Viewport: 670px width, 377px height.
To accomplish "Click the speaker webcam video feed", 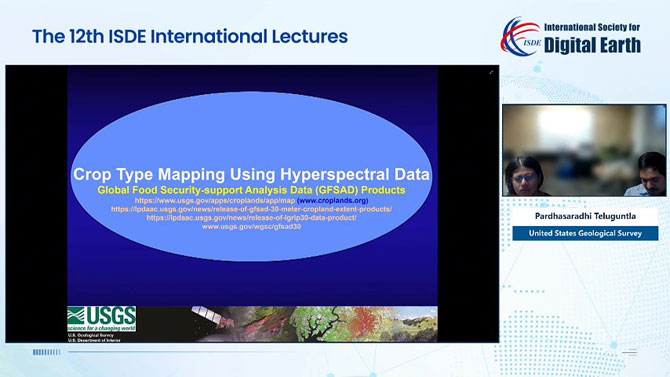I will (x=584, y=150).
